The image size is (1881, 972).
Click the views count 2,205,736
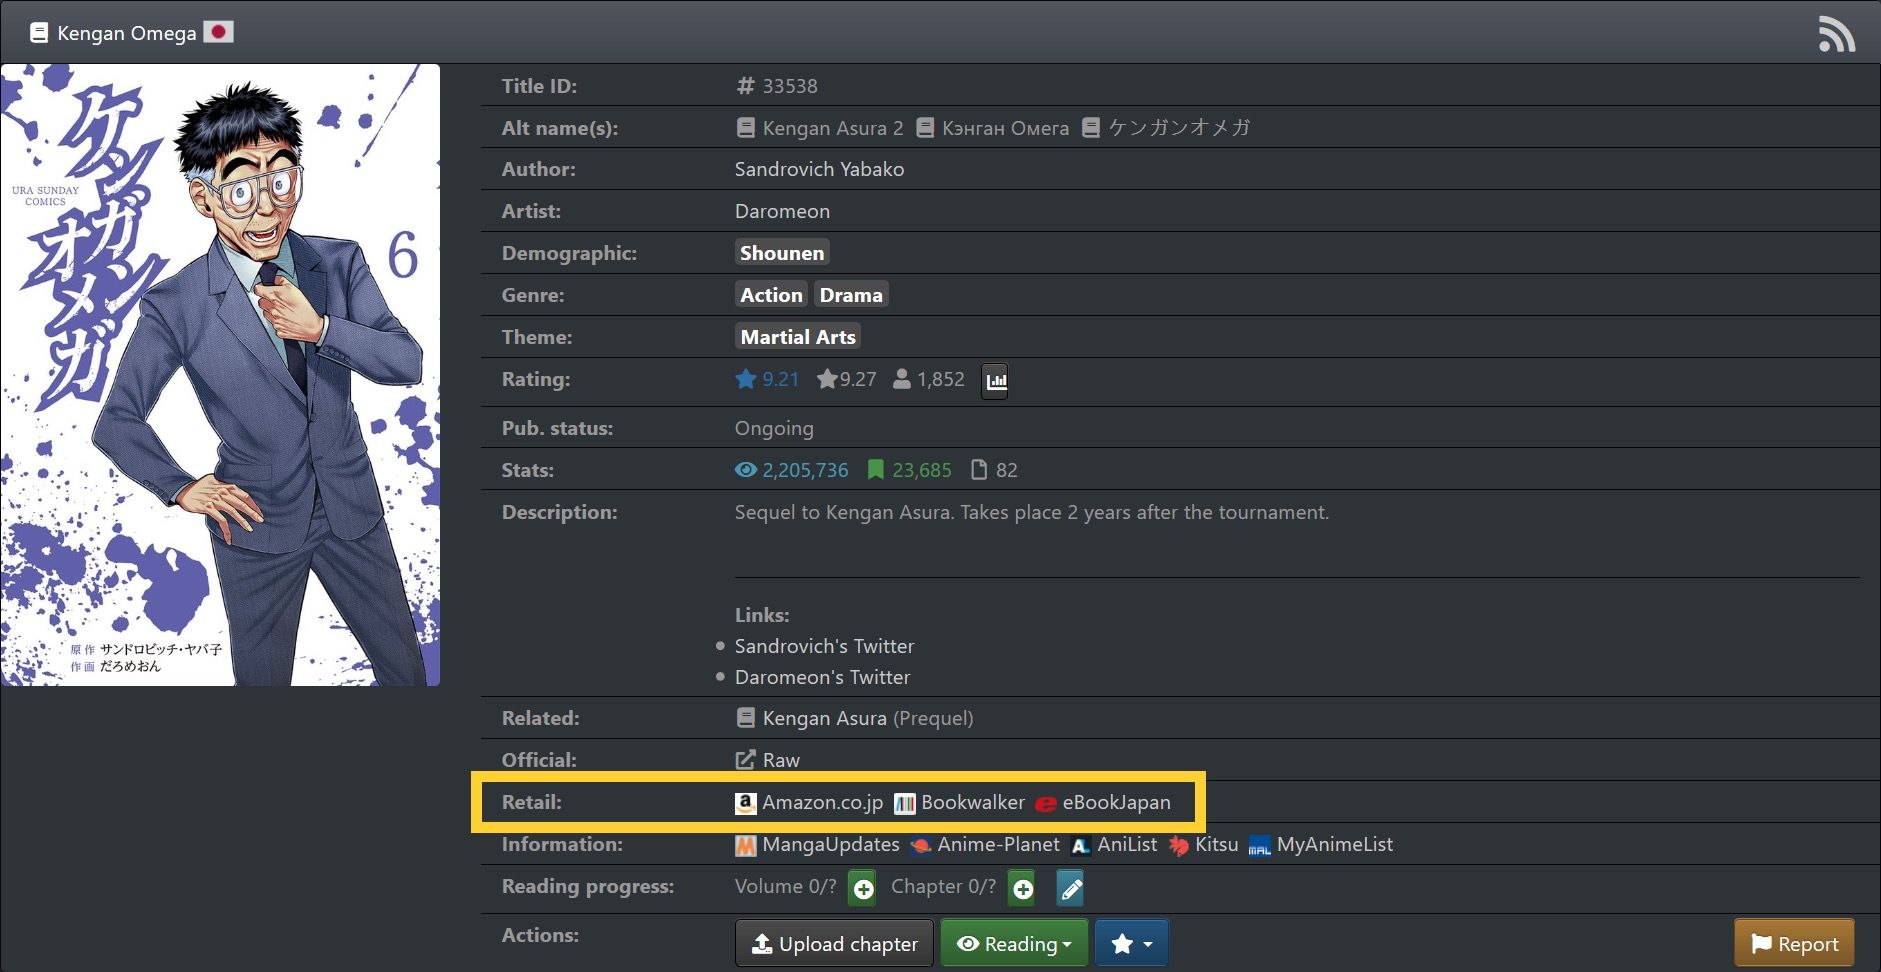coord(805,470)
